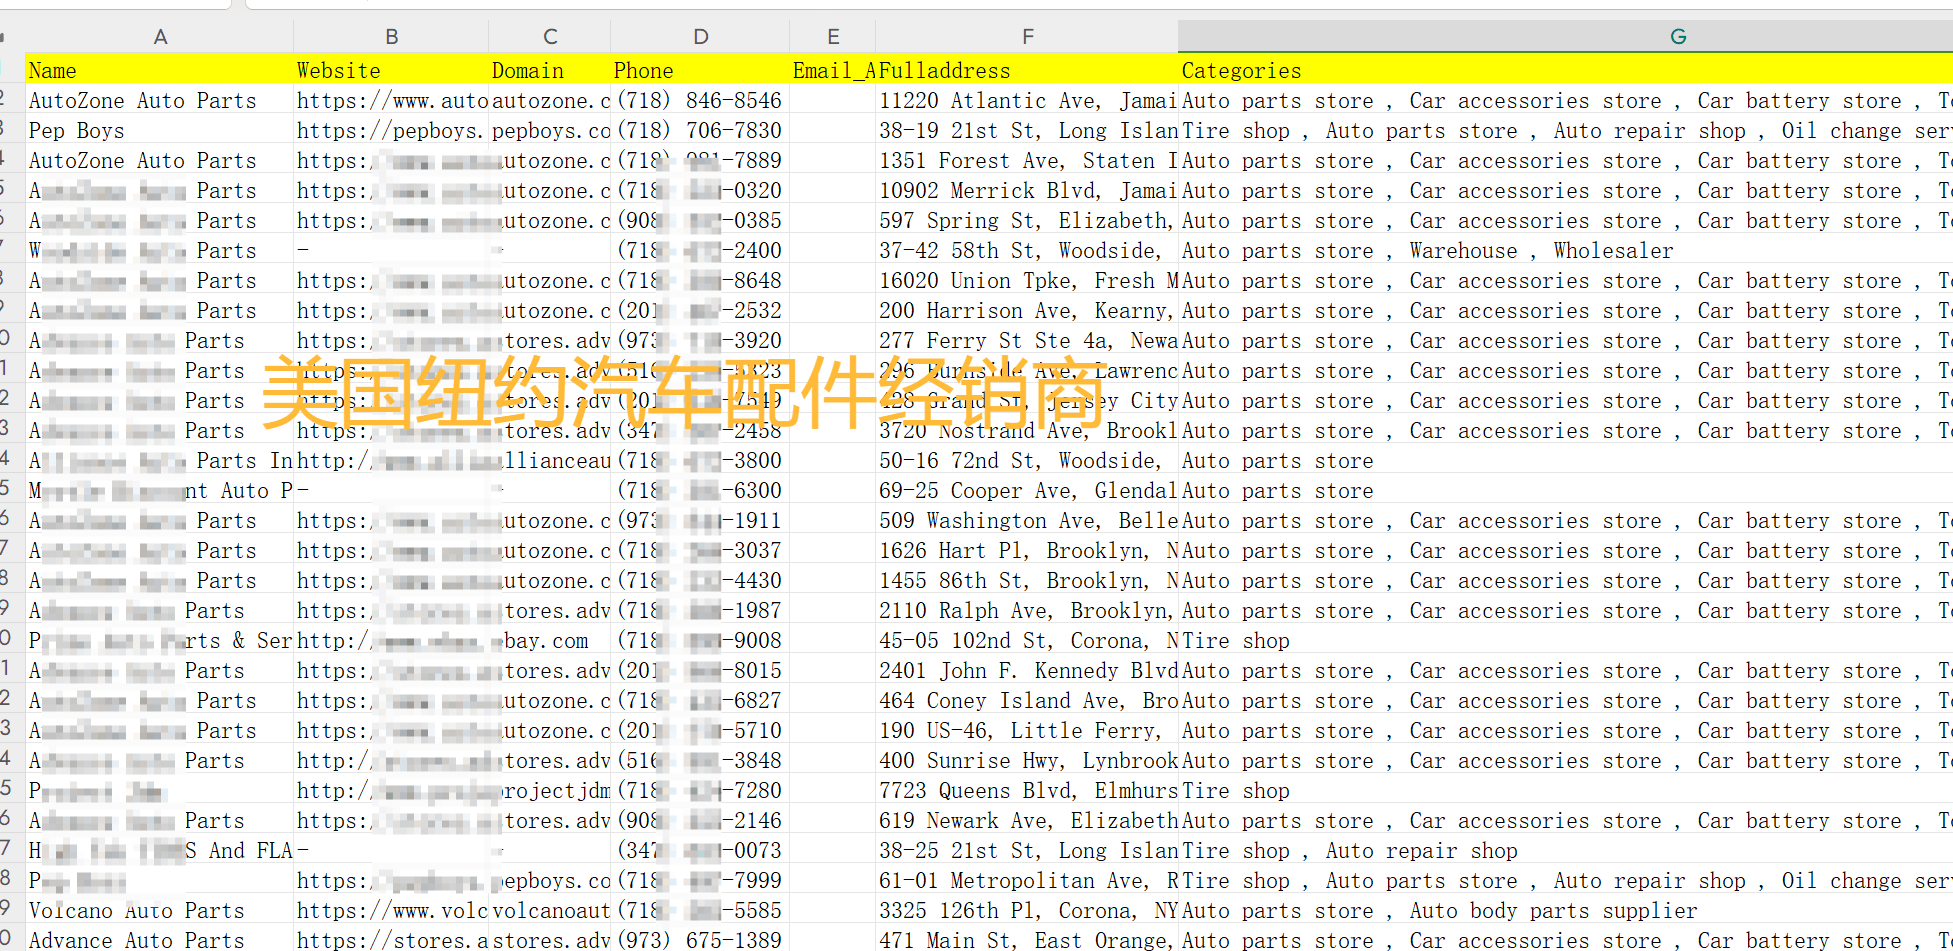The height and width of the screenshot is (951, 1953).
Task: Select address '1455 86th St, Brooklyn'
Action: pyautogui.click(x=1027, y=581)
